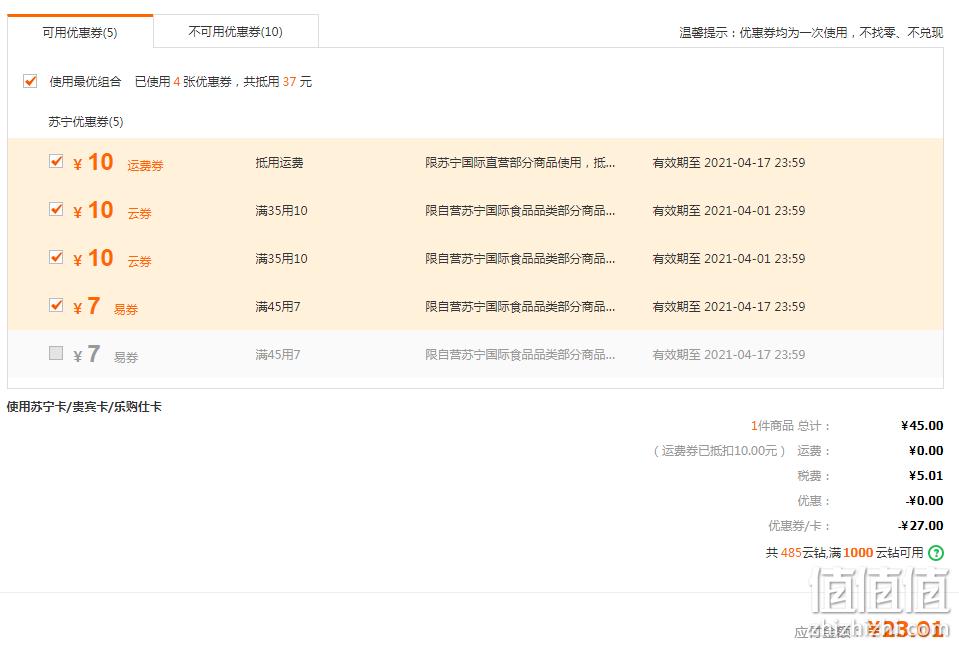
Task: Check the disabled grey ¥7 易券 checkbox
Action: point(56,352)
